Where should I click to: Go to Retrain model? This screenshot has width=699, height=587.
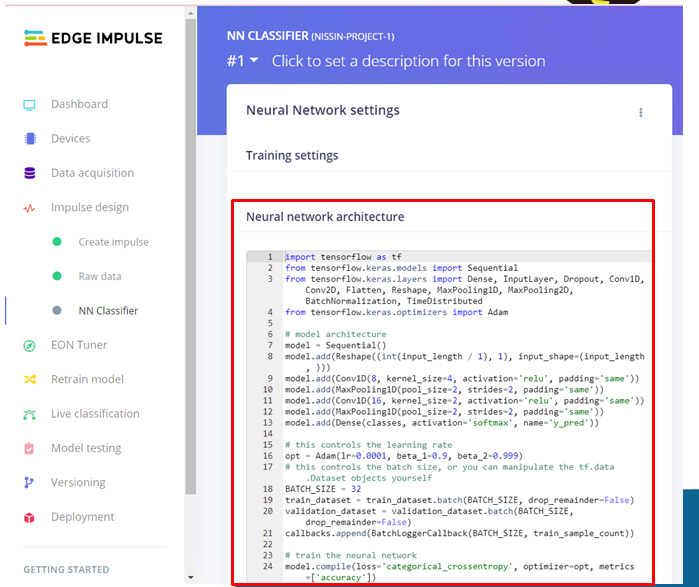tap(87, 379)
